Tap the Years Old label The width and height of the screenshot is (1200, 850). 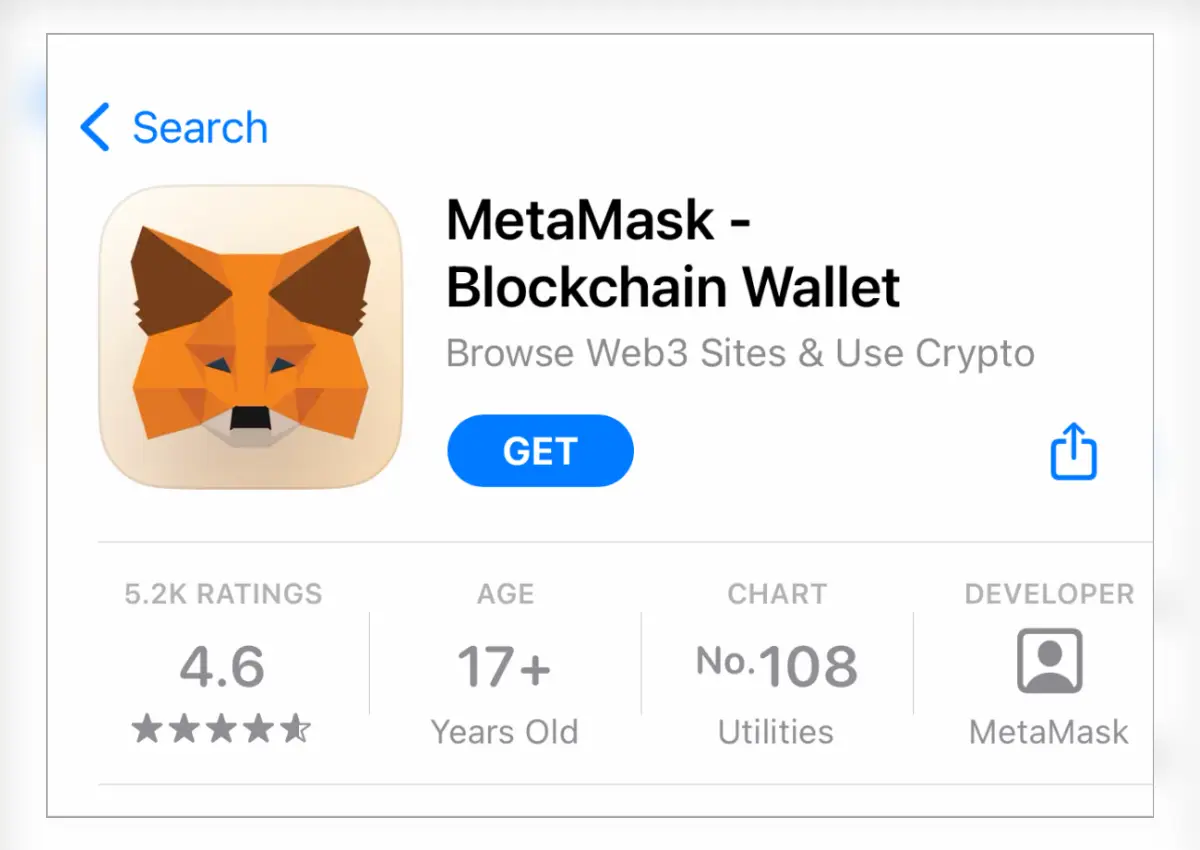pos(504,731)
